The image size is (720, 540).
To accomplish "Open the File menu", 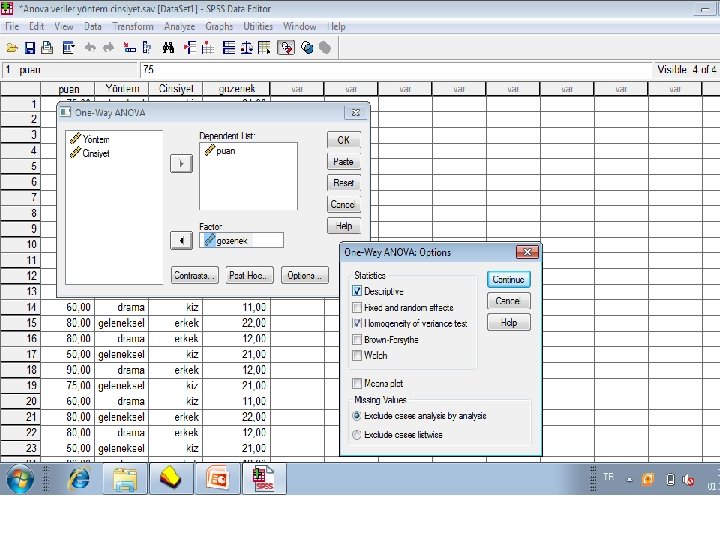I will [12, 27].
